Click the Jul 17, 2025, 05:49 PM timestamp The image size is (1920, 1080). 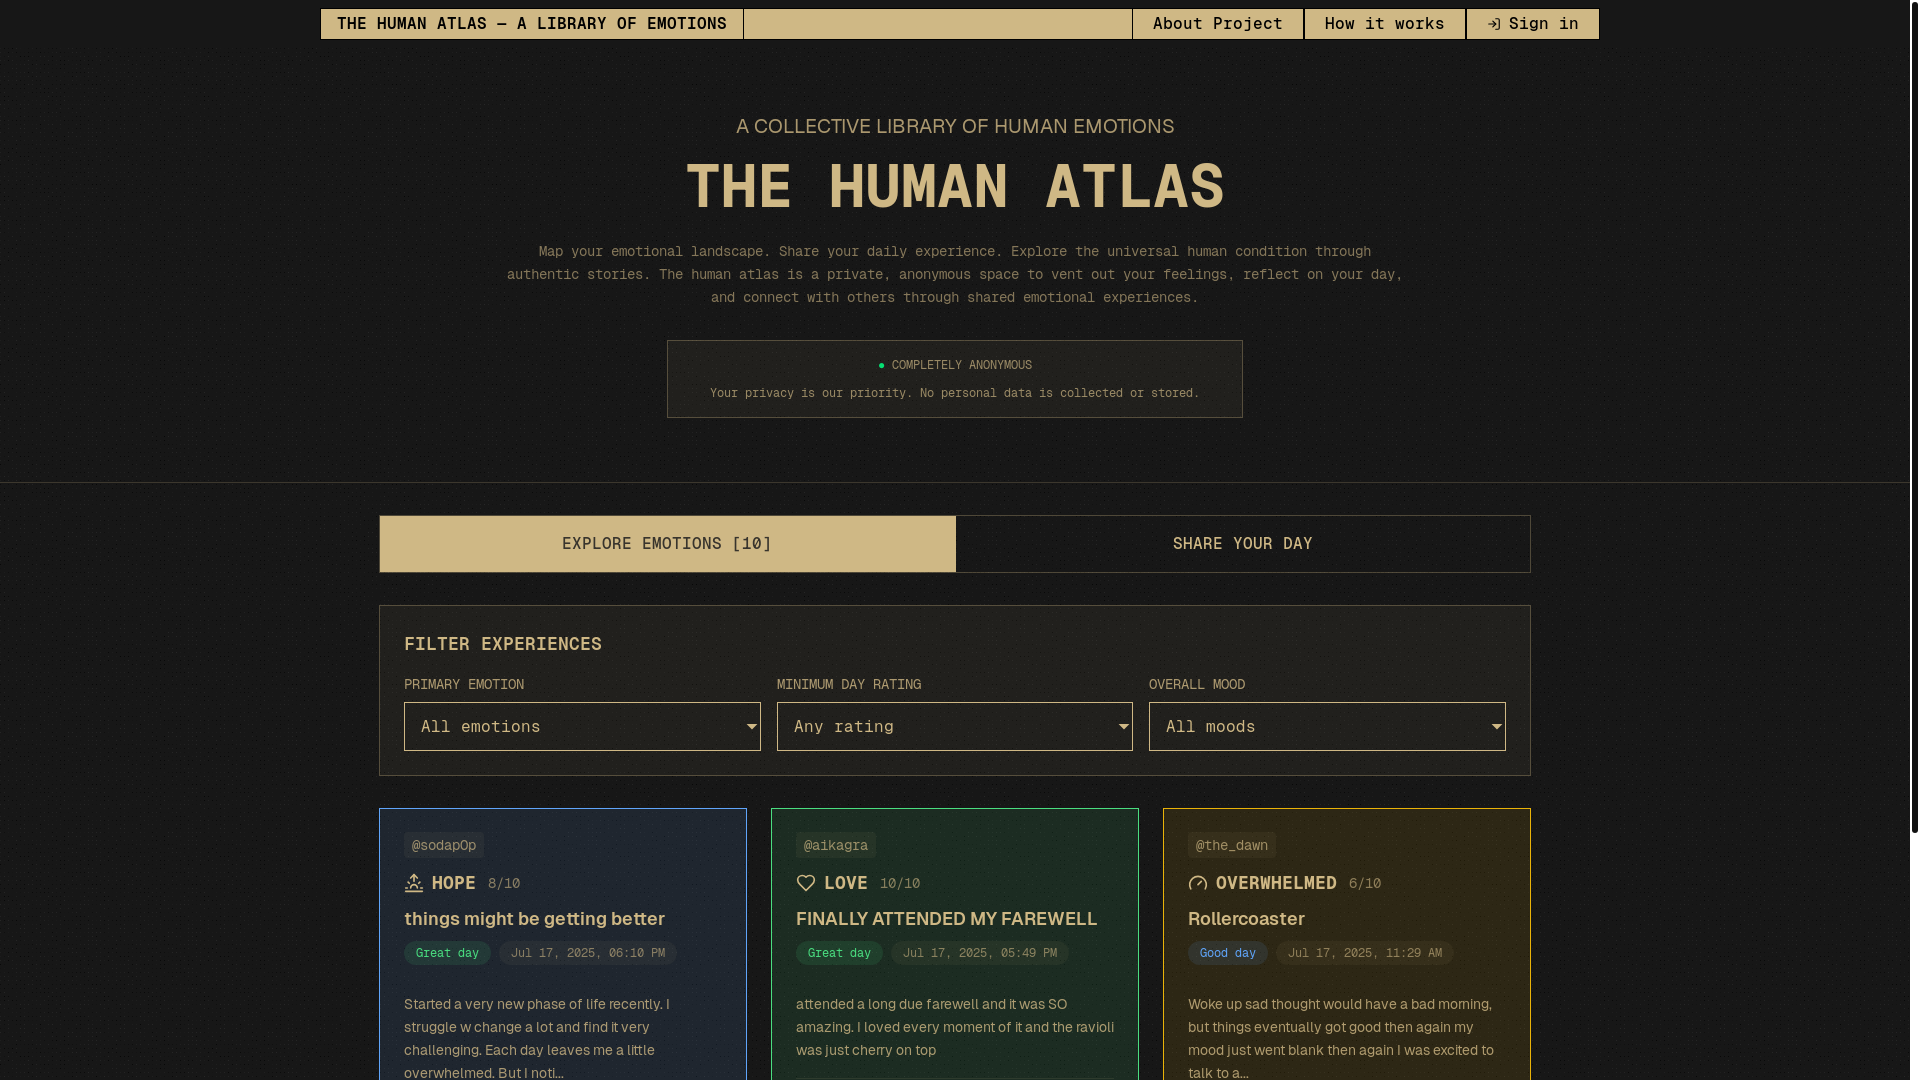(980, 953)
